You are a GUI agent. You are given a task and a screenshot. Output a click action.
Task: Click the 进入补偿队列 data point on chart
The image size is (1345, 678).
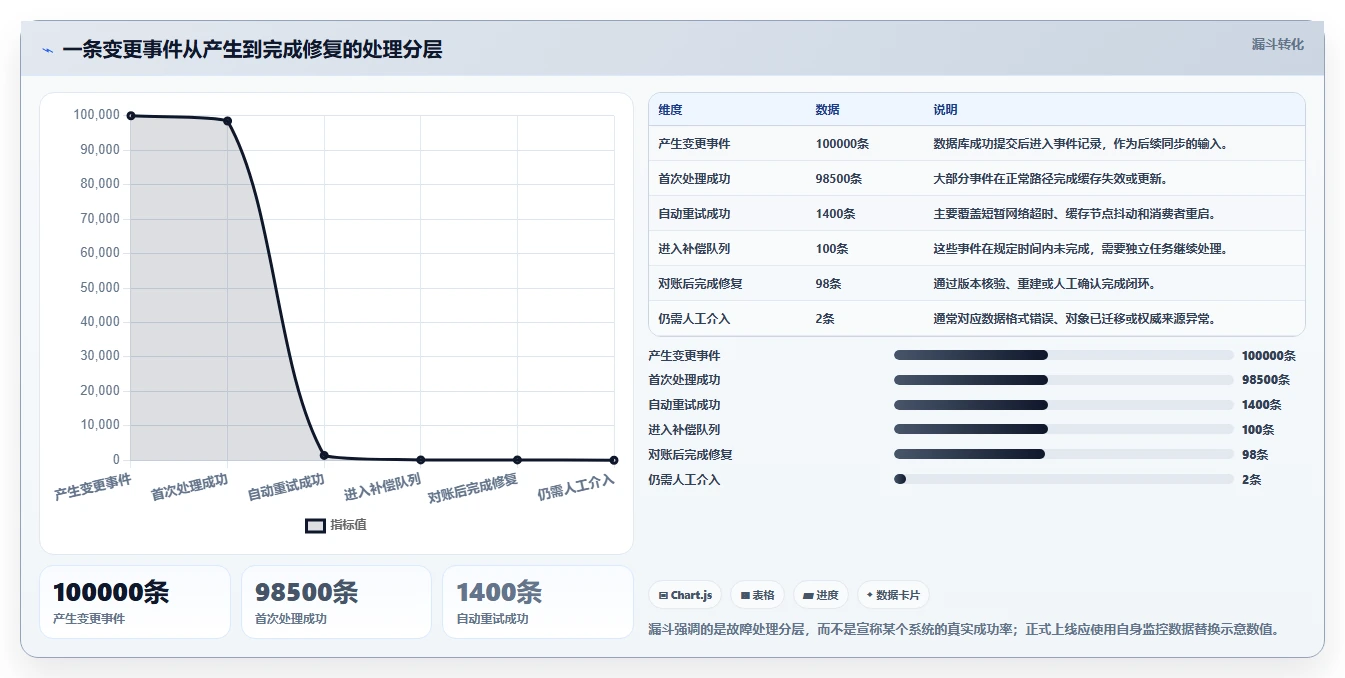(420, 460)
